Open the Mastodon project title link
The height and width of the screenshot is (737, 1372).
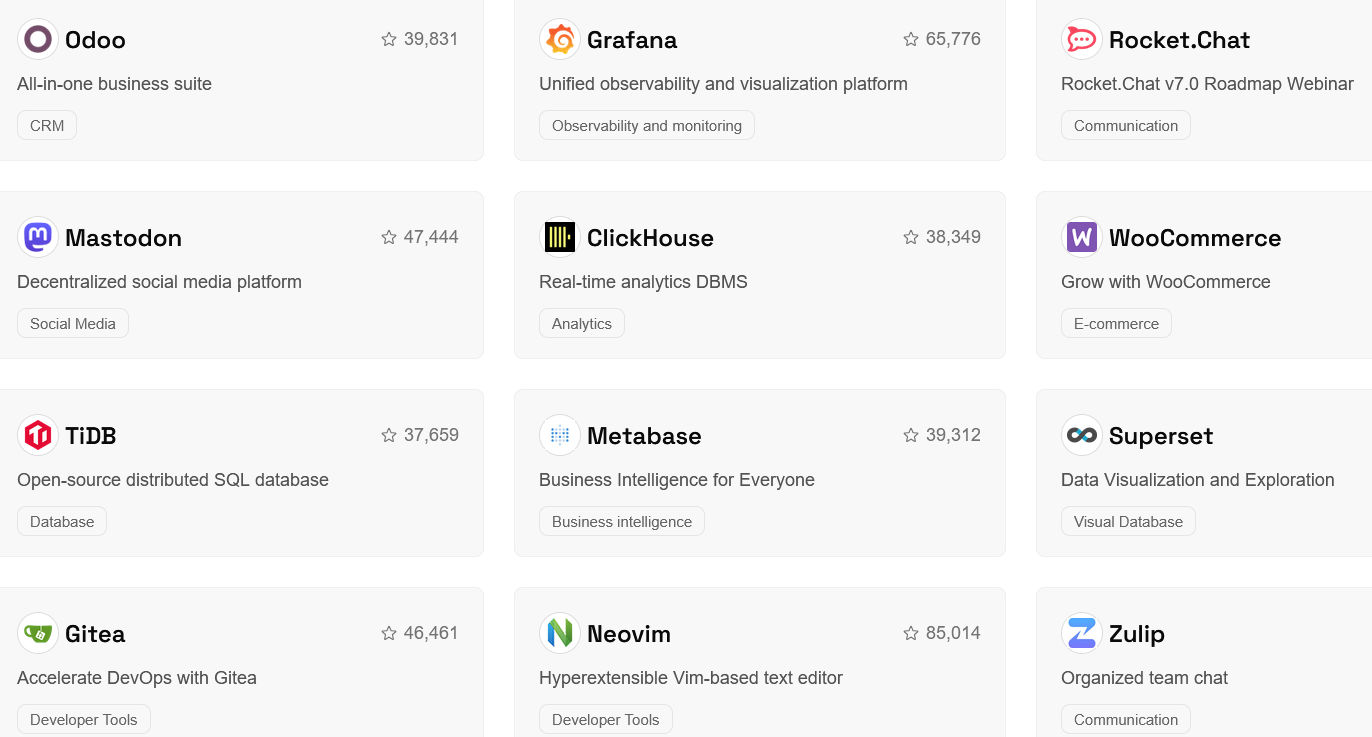click(123, 238)
